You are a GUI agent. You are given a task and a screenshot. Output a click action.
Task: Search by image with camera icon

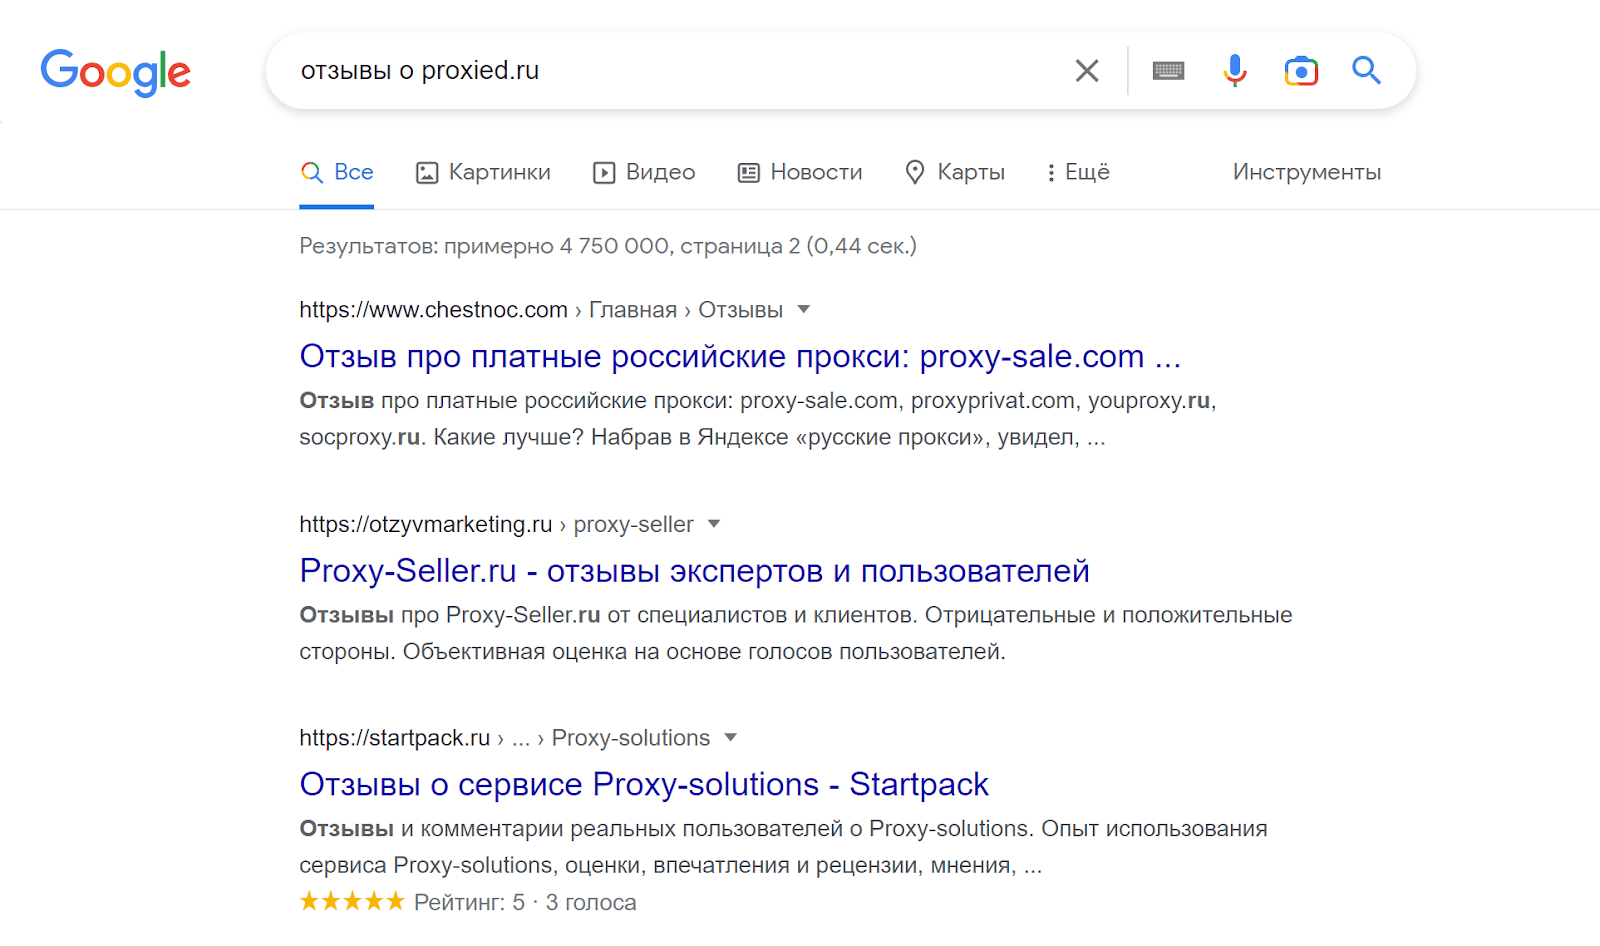tap(1301, 71)
